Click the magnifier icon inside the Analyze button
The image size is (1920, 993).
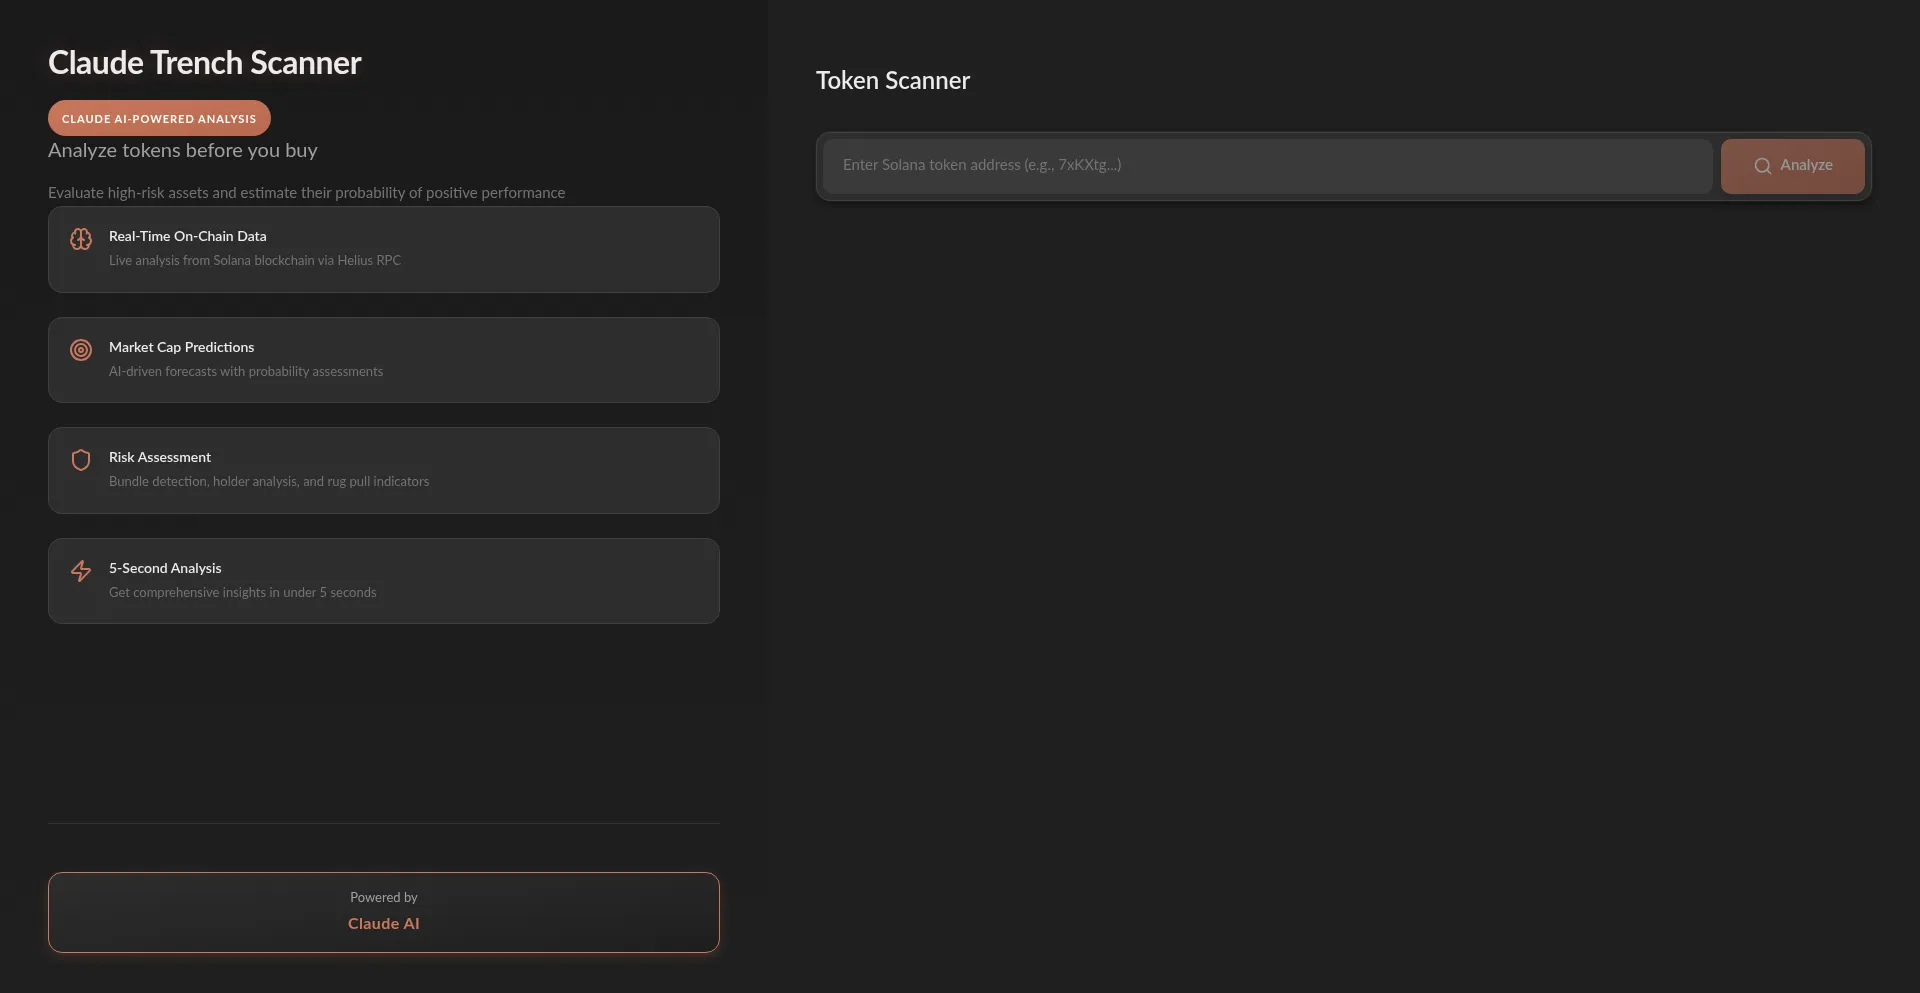(1762, 166)
